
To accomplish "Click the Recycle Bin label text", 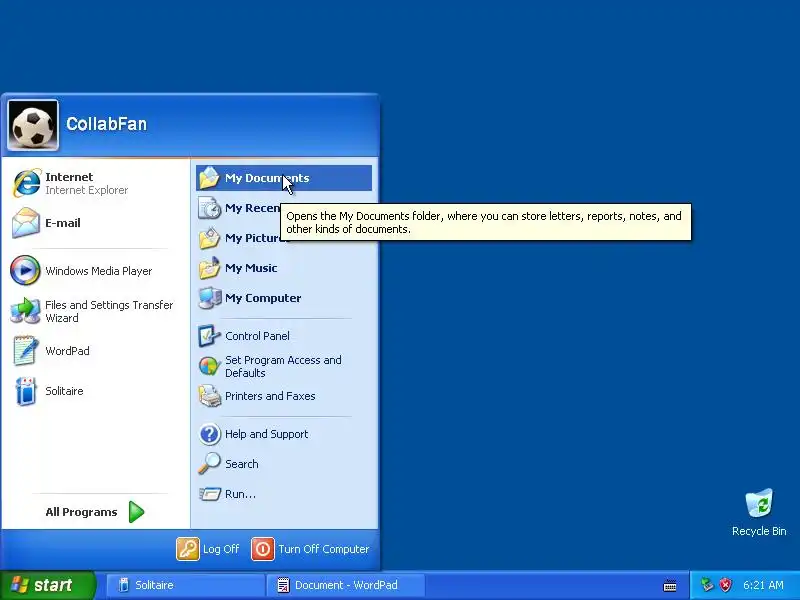I will click(x=759, y=531).
